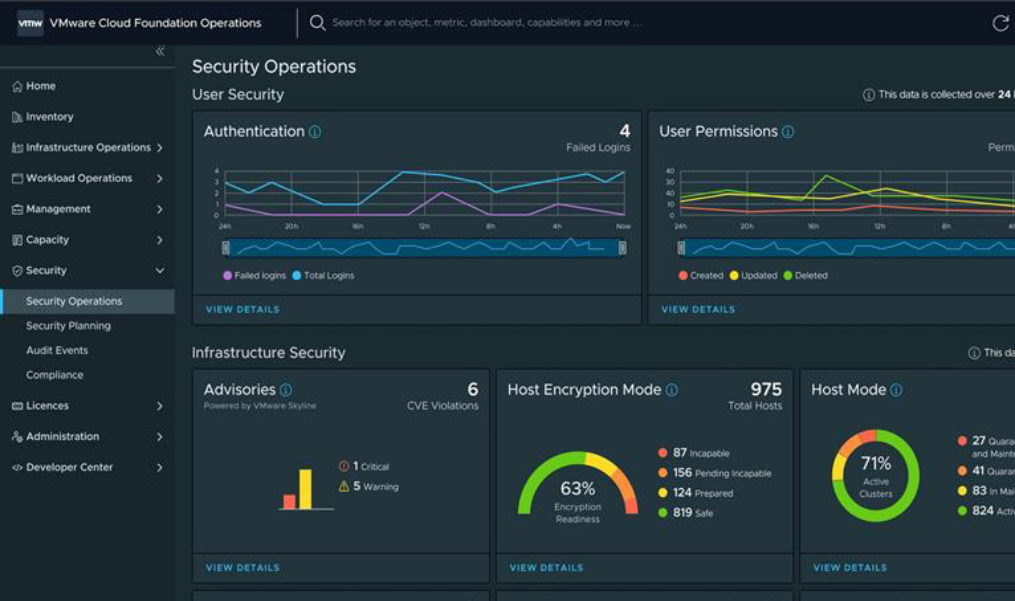Click the data collection info icon for User Security

[x=869, y=95]
